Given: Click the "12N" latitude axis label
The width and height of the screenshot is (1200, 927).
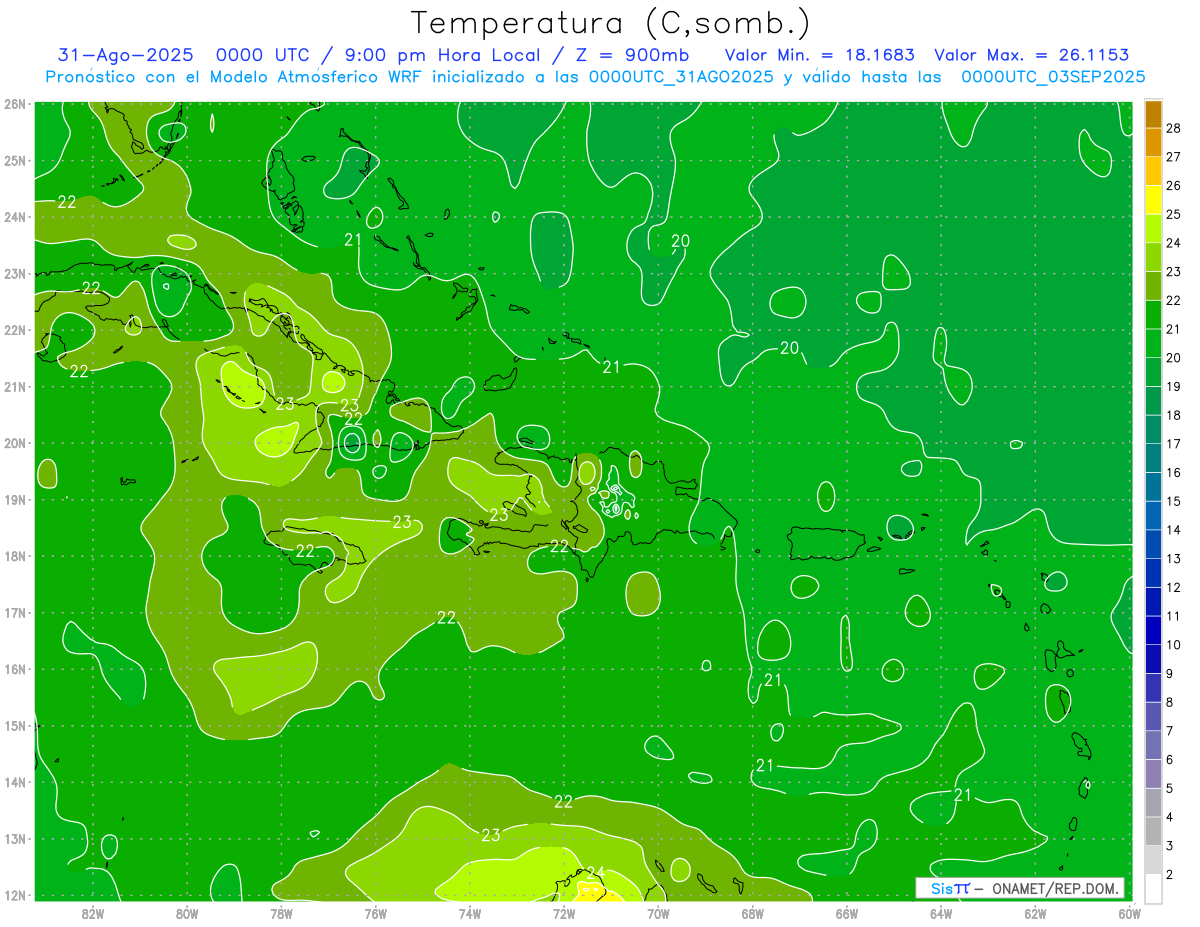Looking at the screenshot, I should [15, 895].
